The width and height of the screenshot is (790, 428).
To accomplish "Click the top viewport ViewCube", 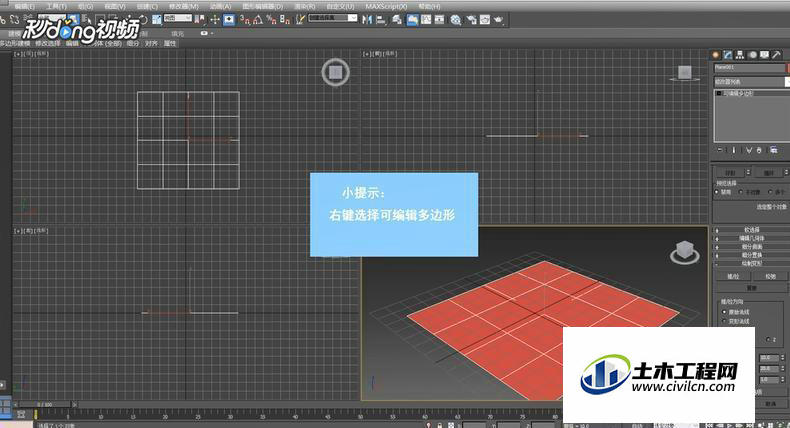I will click(x=336, y=73).
